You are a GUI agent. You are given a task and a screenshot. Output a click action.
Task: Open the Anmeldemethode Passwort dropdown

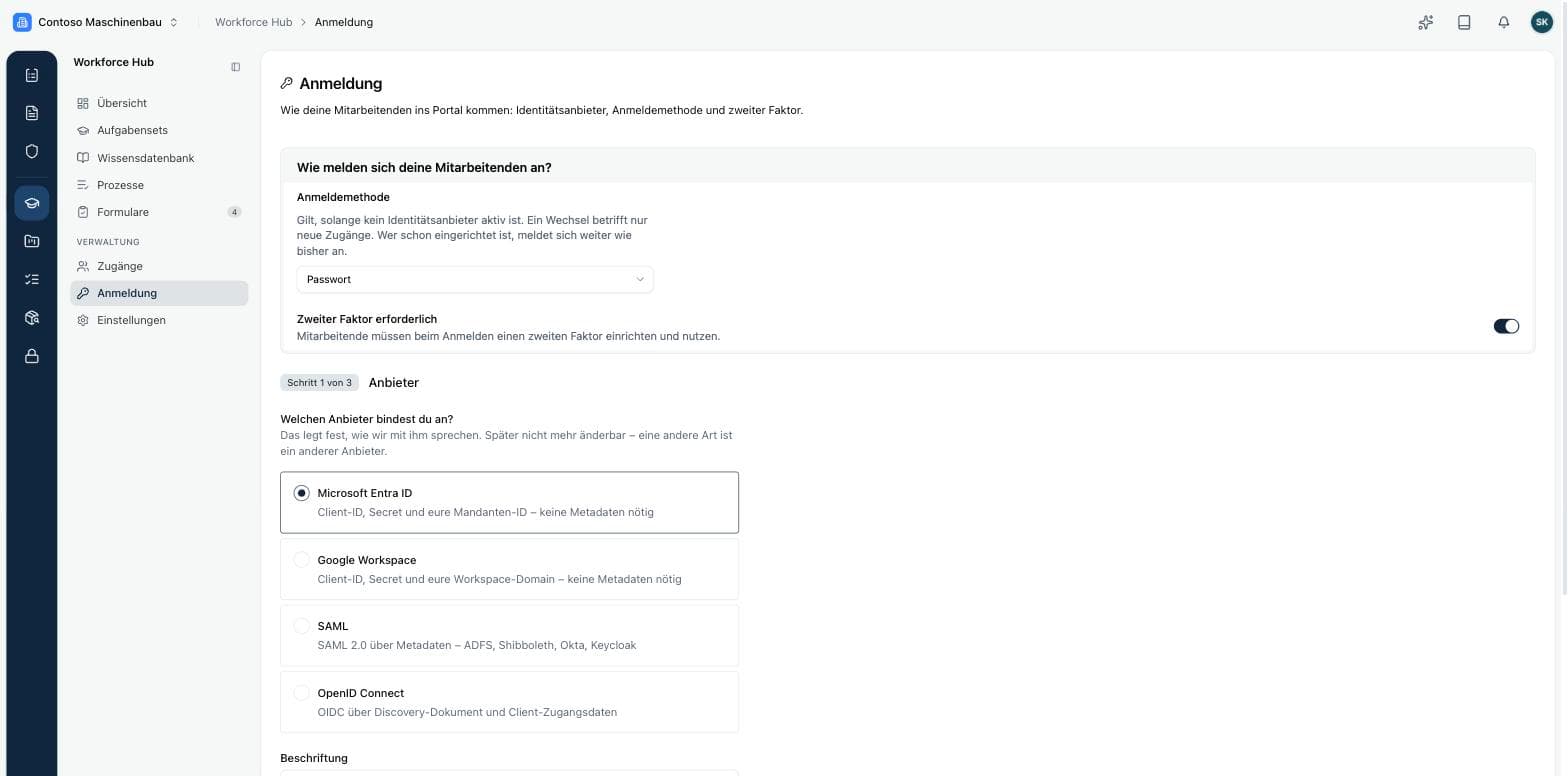tap(475, 279)
